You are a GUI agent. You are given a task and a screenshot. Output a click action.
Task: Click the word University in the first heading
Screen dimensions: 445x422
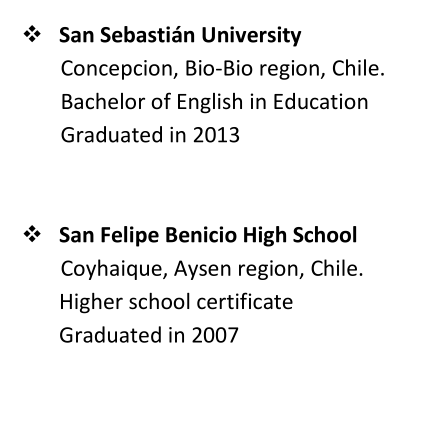(251, 36)
